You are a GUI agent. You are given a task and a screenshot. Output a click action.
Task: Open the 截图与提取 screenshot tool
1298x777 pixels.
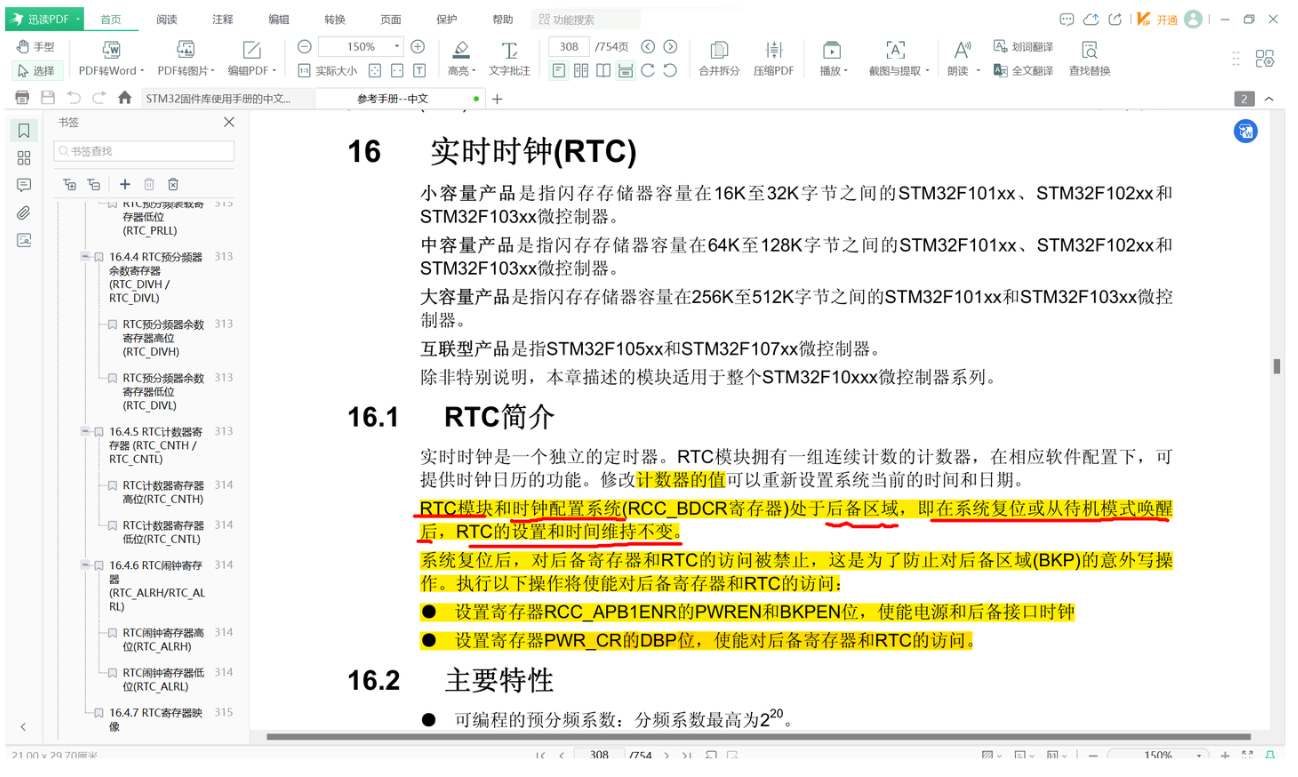click(x=898, y=58)
